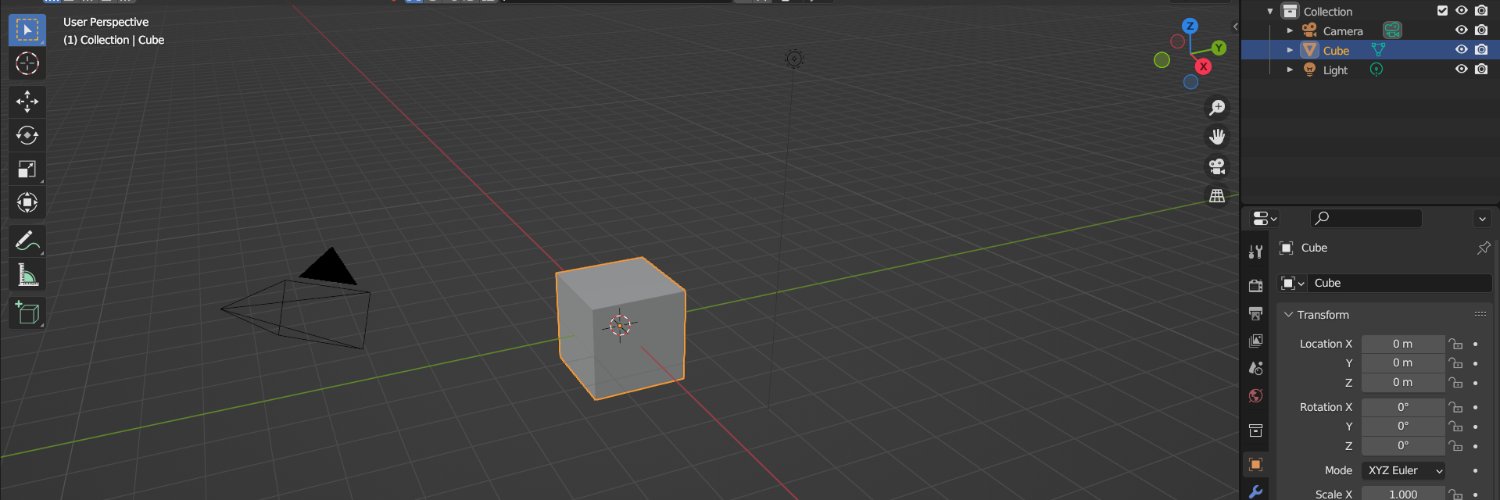
Task: Click the red X axis gizmo ball
Action: (x=1203, y=66)
